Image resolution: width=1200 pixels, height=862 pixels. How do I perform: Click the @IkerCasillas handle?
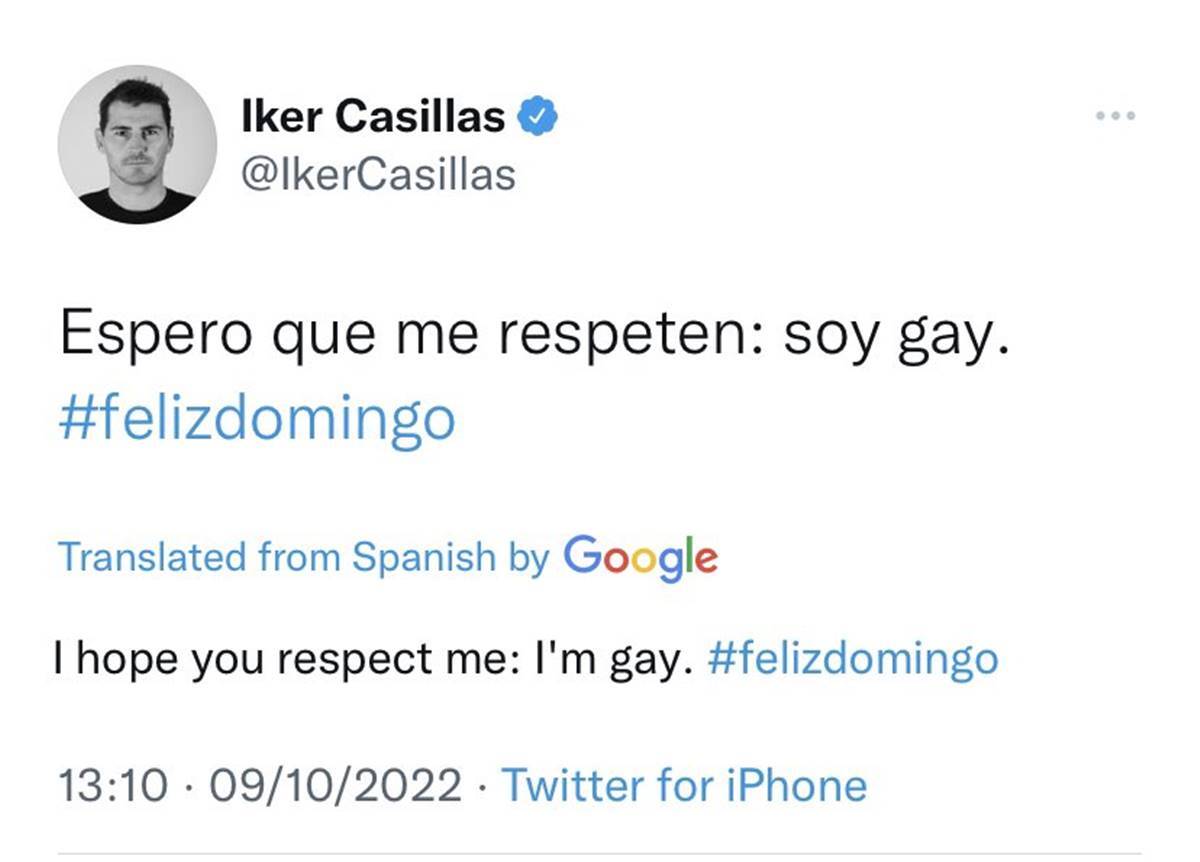(x=379, y=175)
